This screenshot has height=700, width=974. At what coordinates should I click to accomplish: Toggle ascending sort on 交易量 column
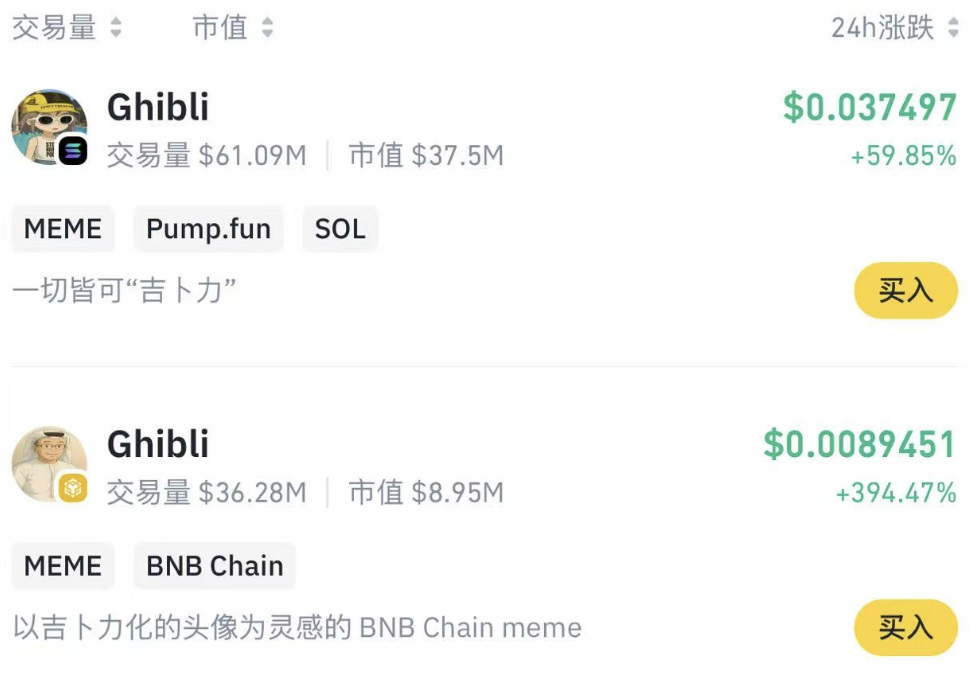point(114,27)
